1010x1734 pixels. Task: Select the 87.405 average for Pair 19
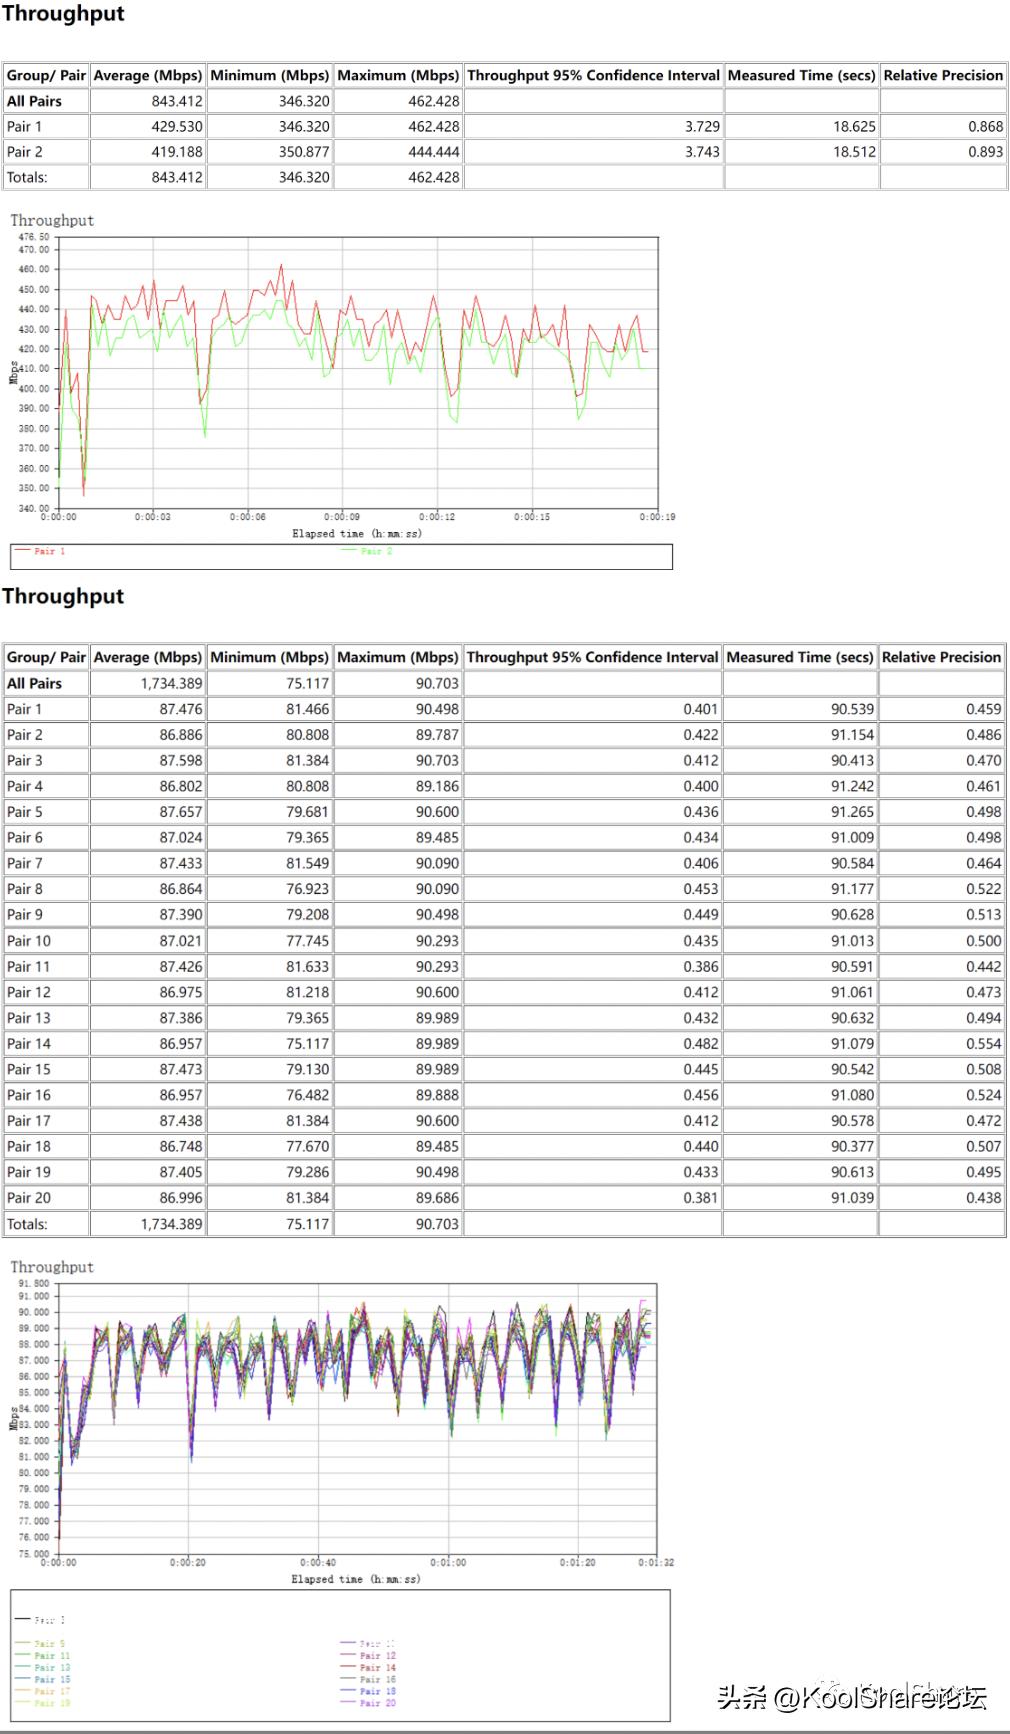click(x=181, y=1172)
